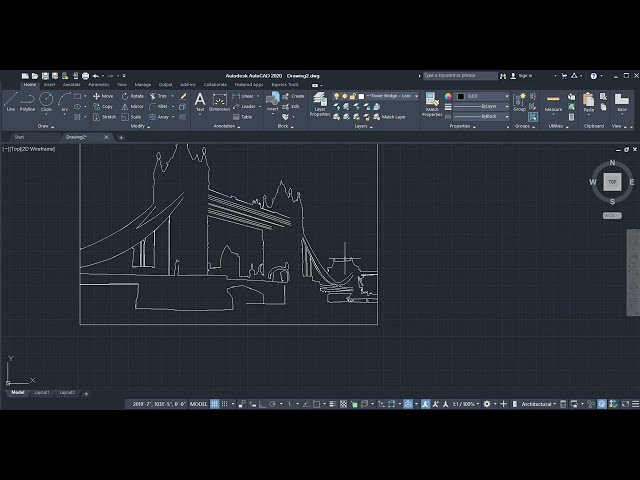Switch to the Insert ribbon tab
The height and width of the screenshot is (480, 640).
tap(49, 85)
